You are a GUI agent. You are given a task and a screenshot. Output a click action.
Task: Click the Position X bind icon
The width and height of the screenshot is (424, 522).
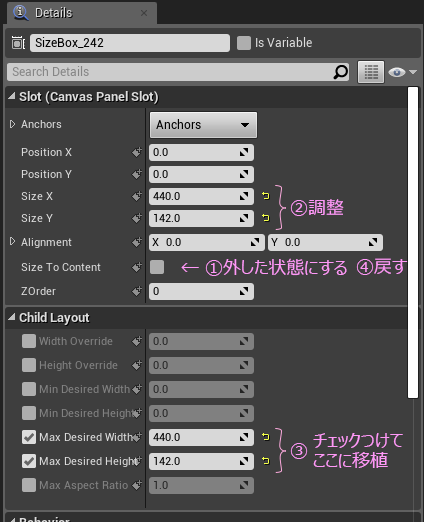coord(137,152)
